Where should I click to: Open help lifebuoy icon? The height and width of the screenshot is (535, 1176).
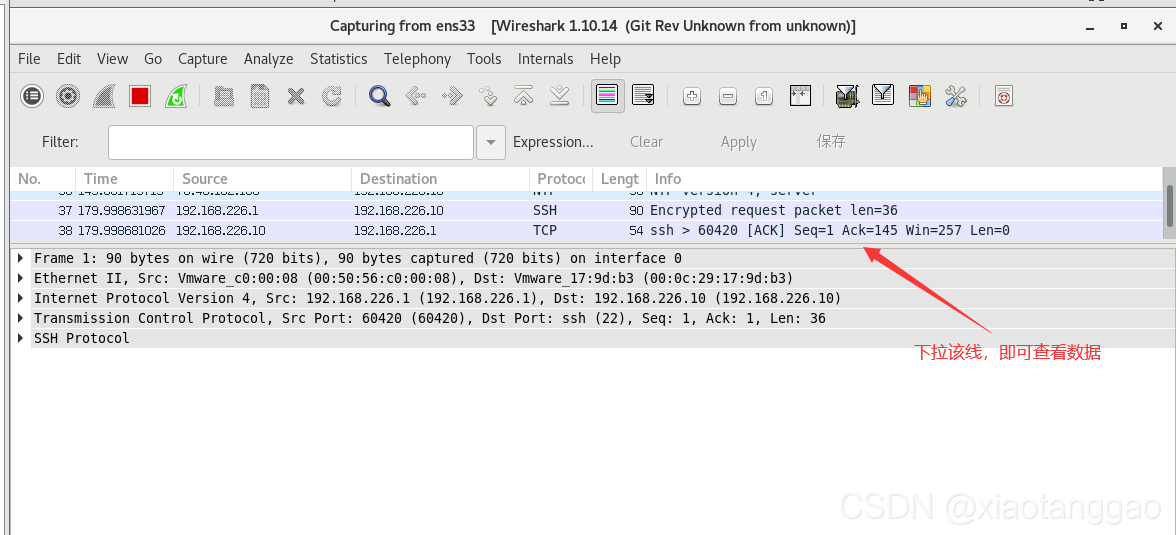1004,96
